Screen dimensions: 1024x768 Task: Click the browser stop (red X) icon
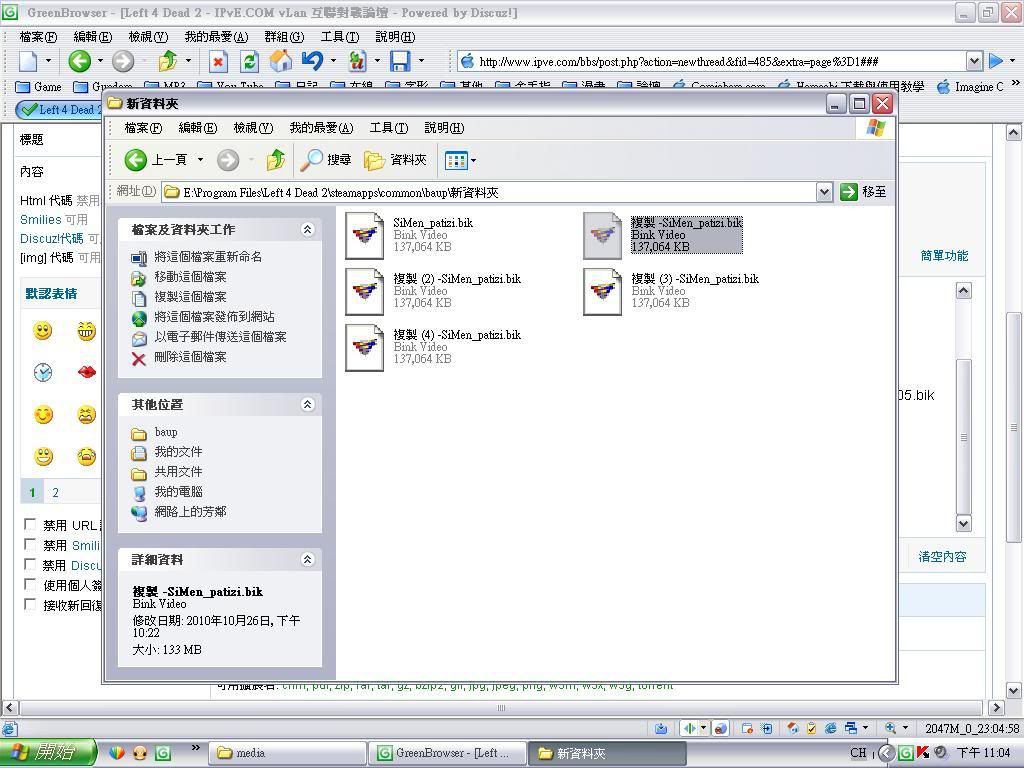(218, 61)
